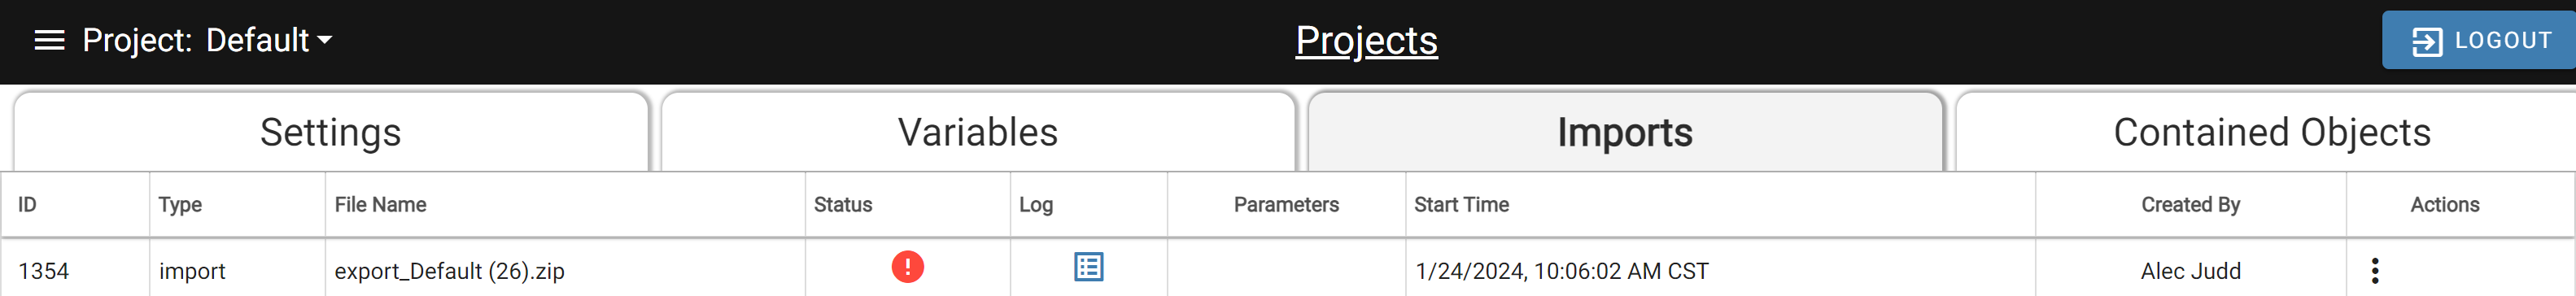Sort by the ID column header
The height and width of the screenshot is (296, 2576).
click(x=27, y=205)
